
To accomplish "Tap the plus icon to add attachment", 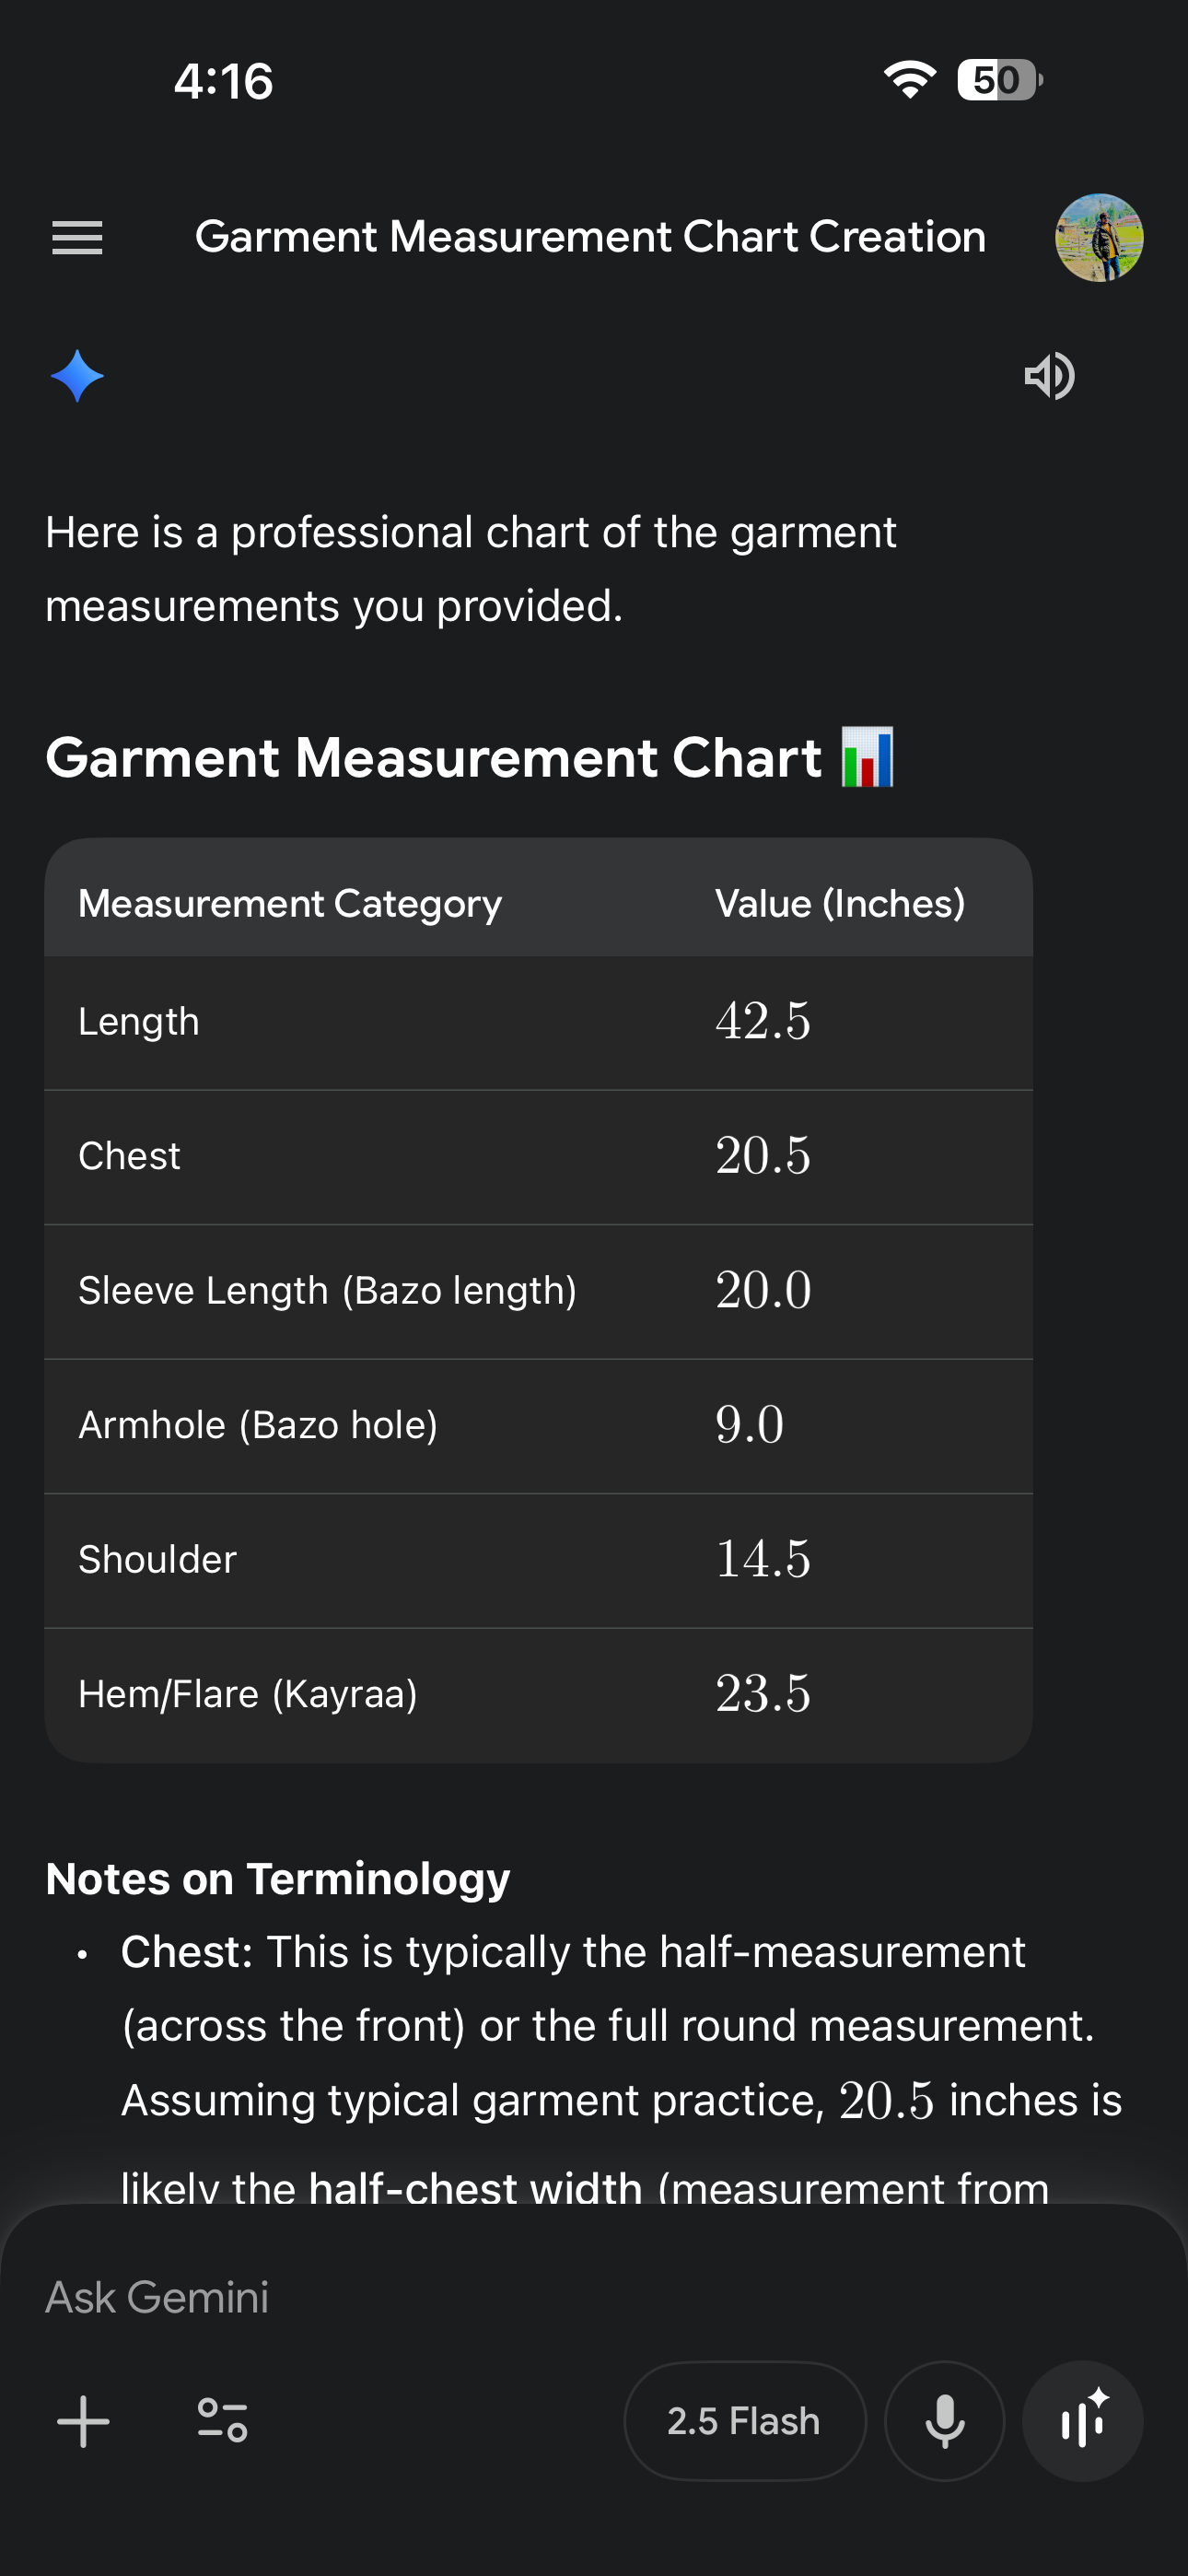I will (x=84, y=2421).
